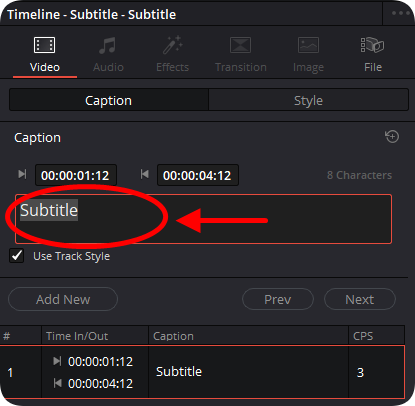Open the Video inspector tab

pos(45,54)
